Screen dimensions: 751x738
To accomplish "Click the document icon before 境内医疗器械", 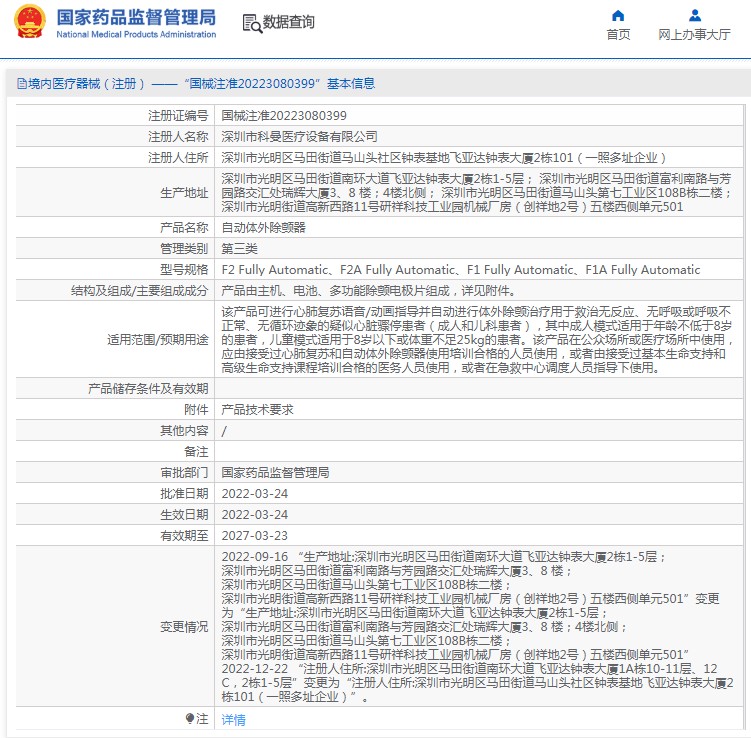I will (22, 84).
